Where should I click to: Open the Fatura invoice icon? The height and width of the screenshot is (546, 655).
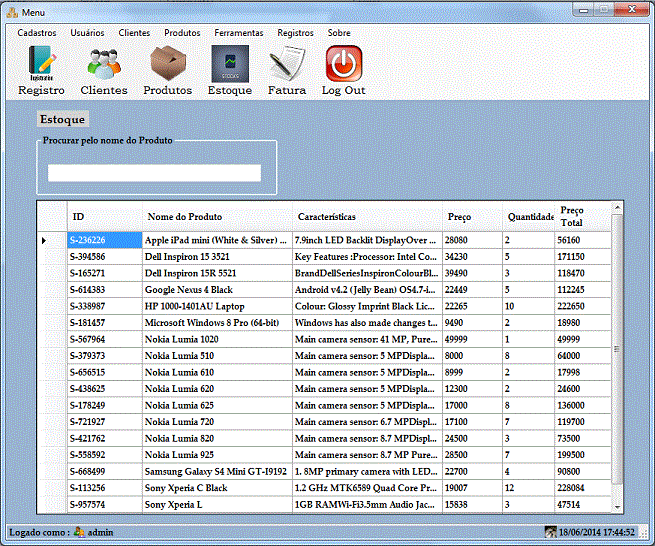[x=287, y=64]
